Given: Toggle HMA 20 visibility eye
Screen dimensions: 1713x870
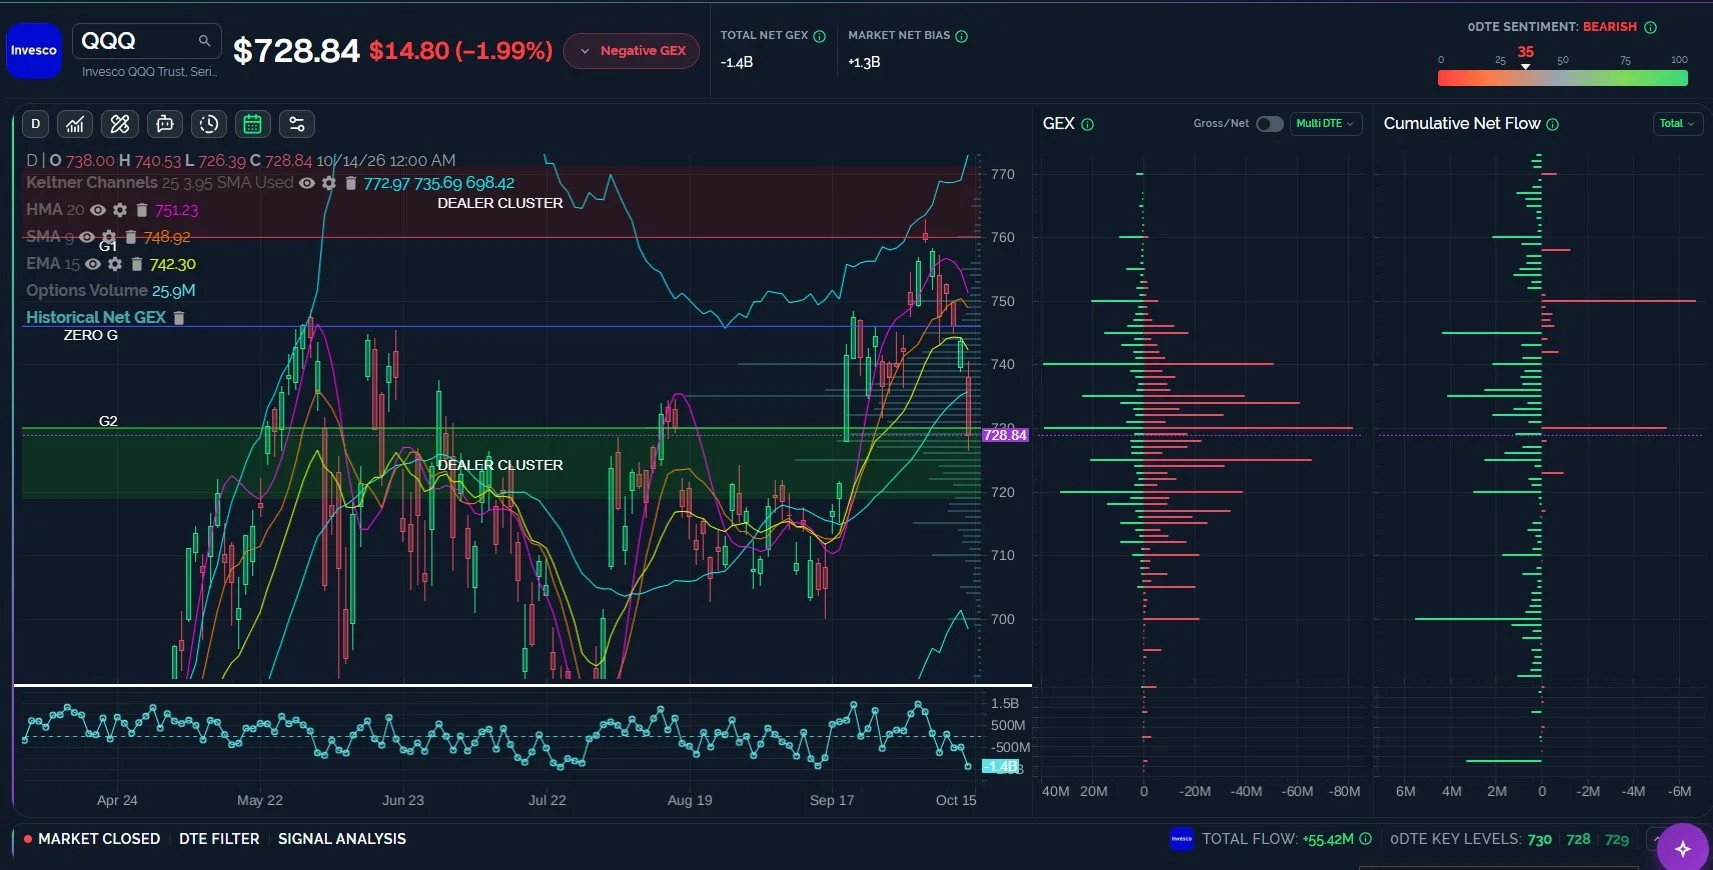Looking at the screenshot, I should point(98,210).
